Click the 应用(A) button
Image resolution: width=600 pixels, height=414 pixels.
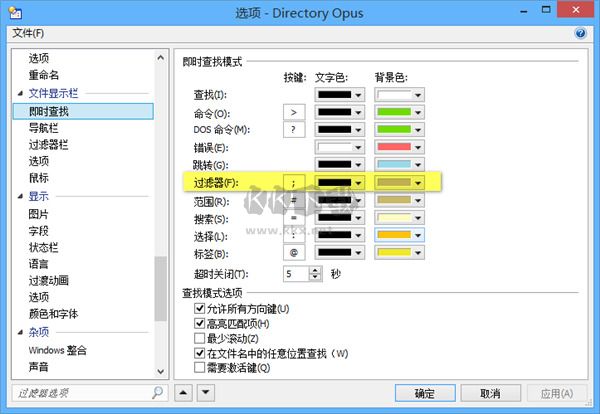click(x=557, y=393)
